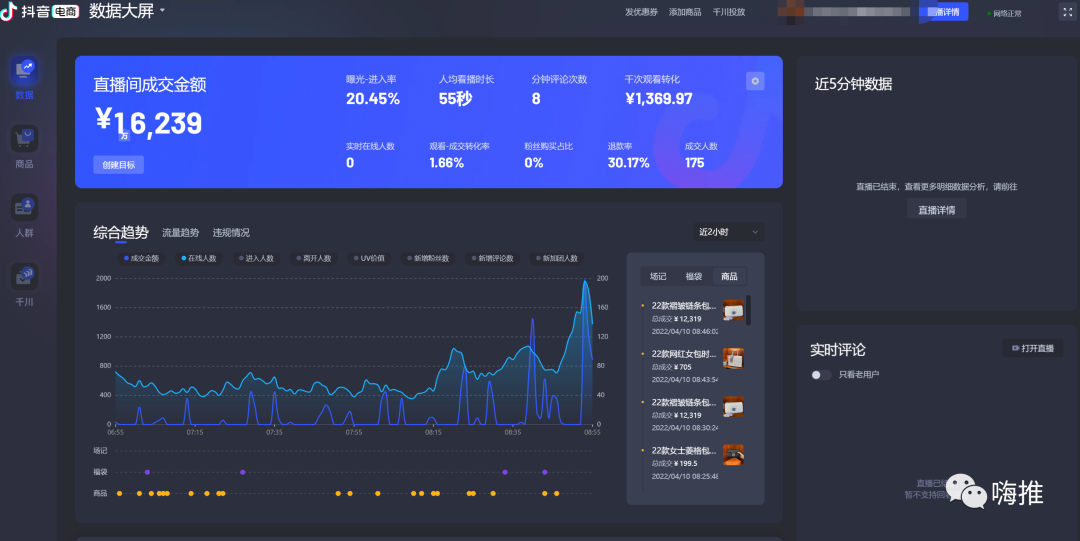Open the 数据 sidebar icon
The image size is (1080, 541).
click(24, 70)
